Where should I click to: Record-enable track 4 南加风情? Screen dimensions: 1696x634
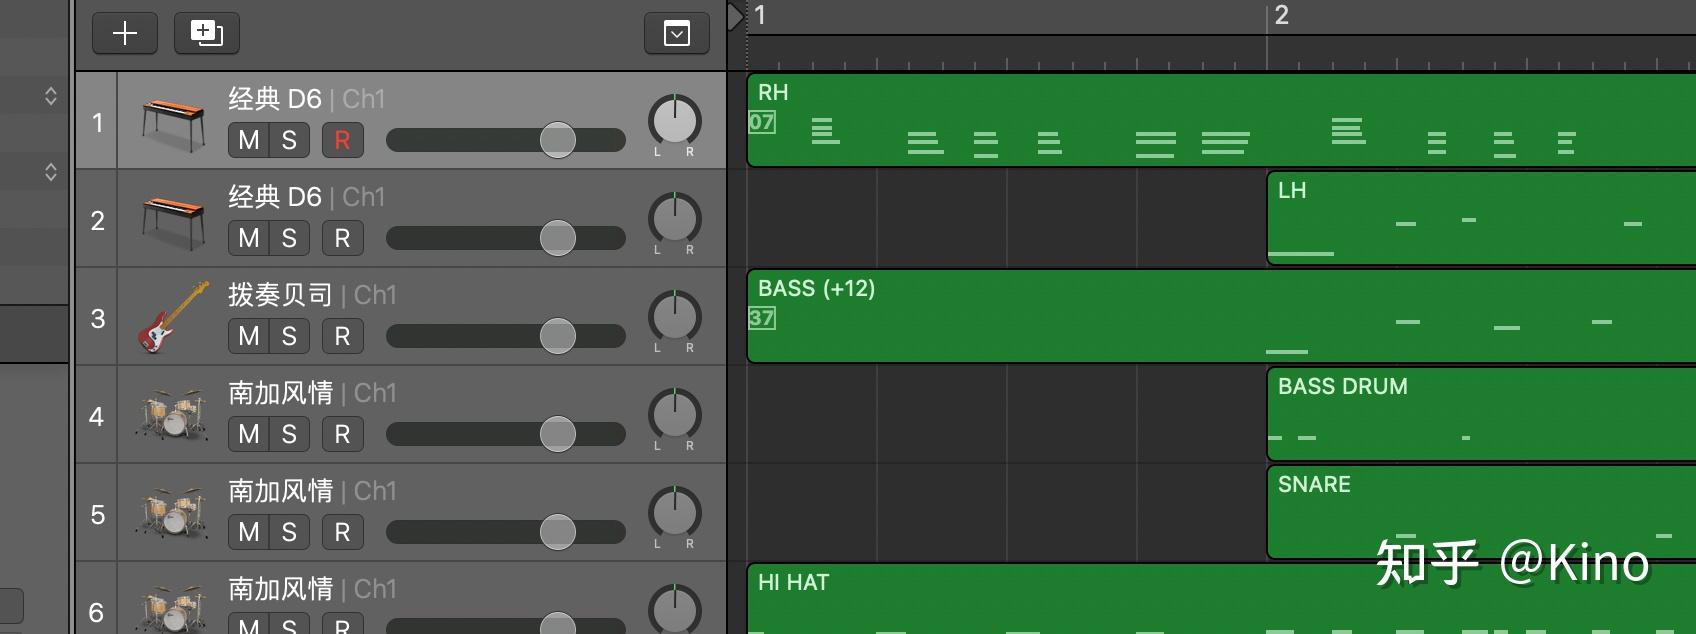point(342,434)
